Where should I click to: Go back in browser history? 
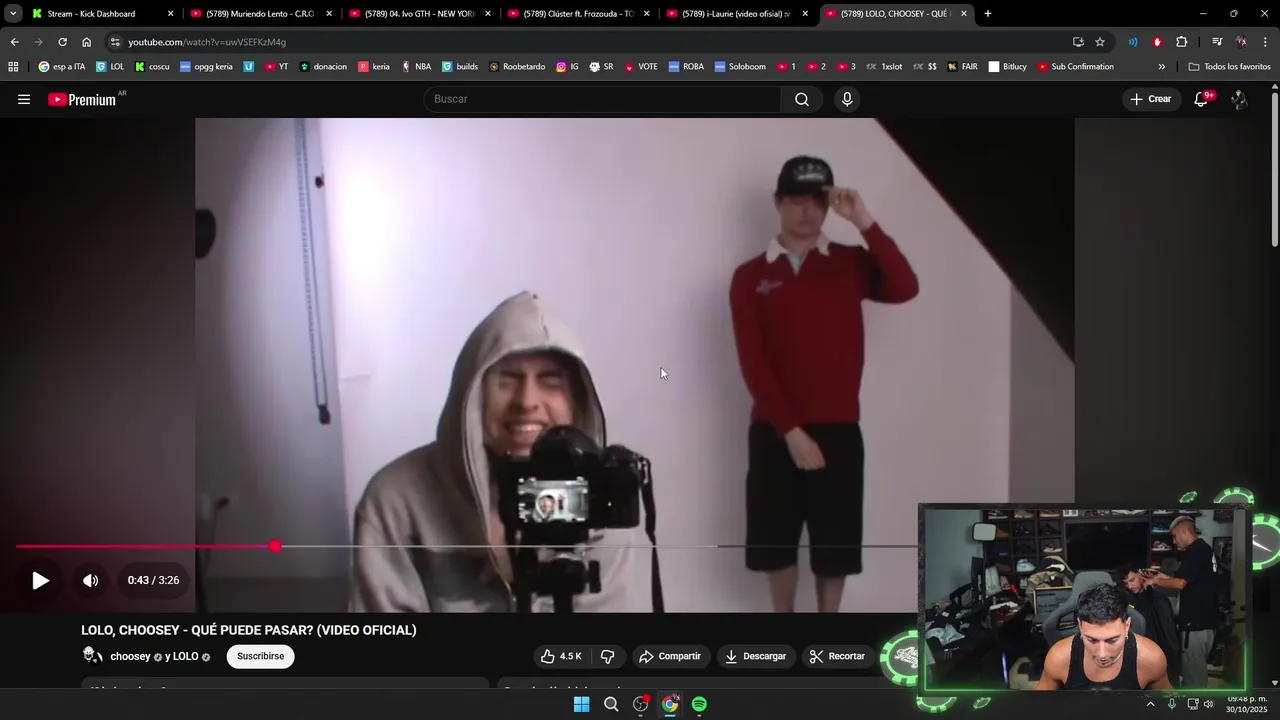(14, 42)
